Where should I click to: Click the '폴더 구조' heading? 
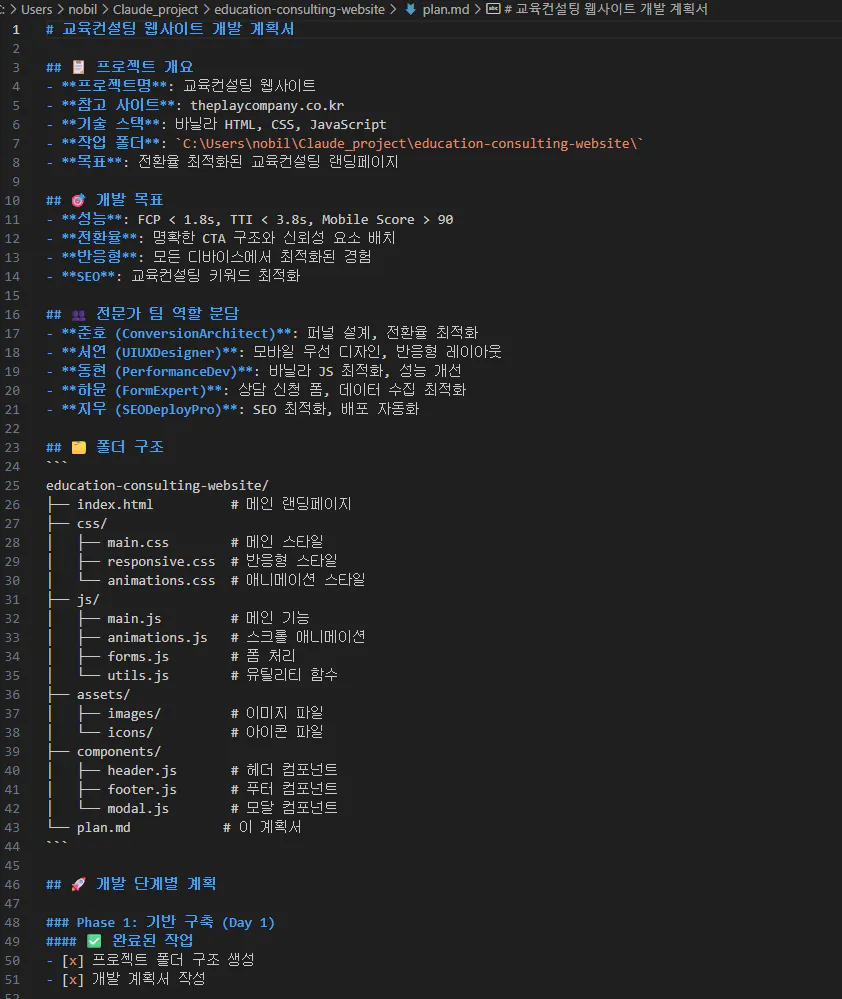pyautogui.click(x=129, y=447)
